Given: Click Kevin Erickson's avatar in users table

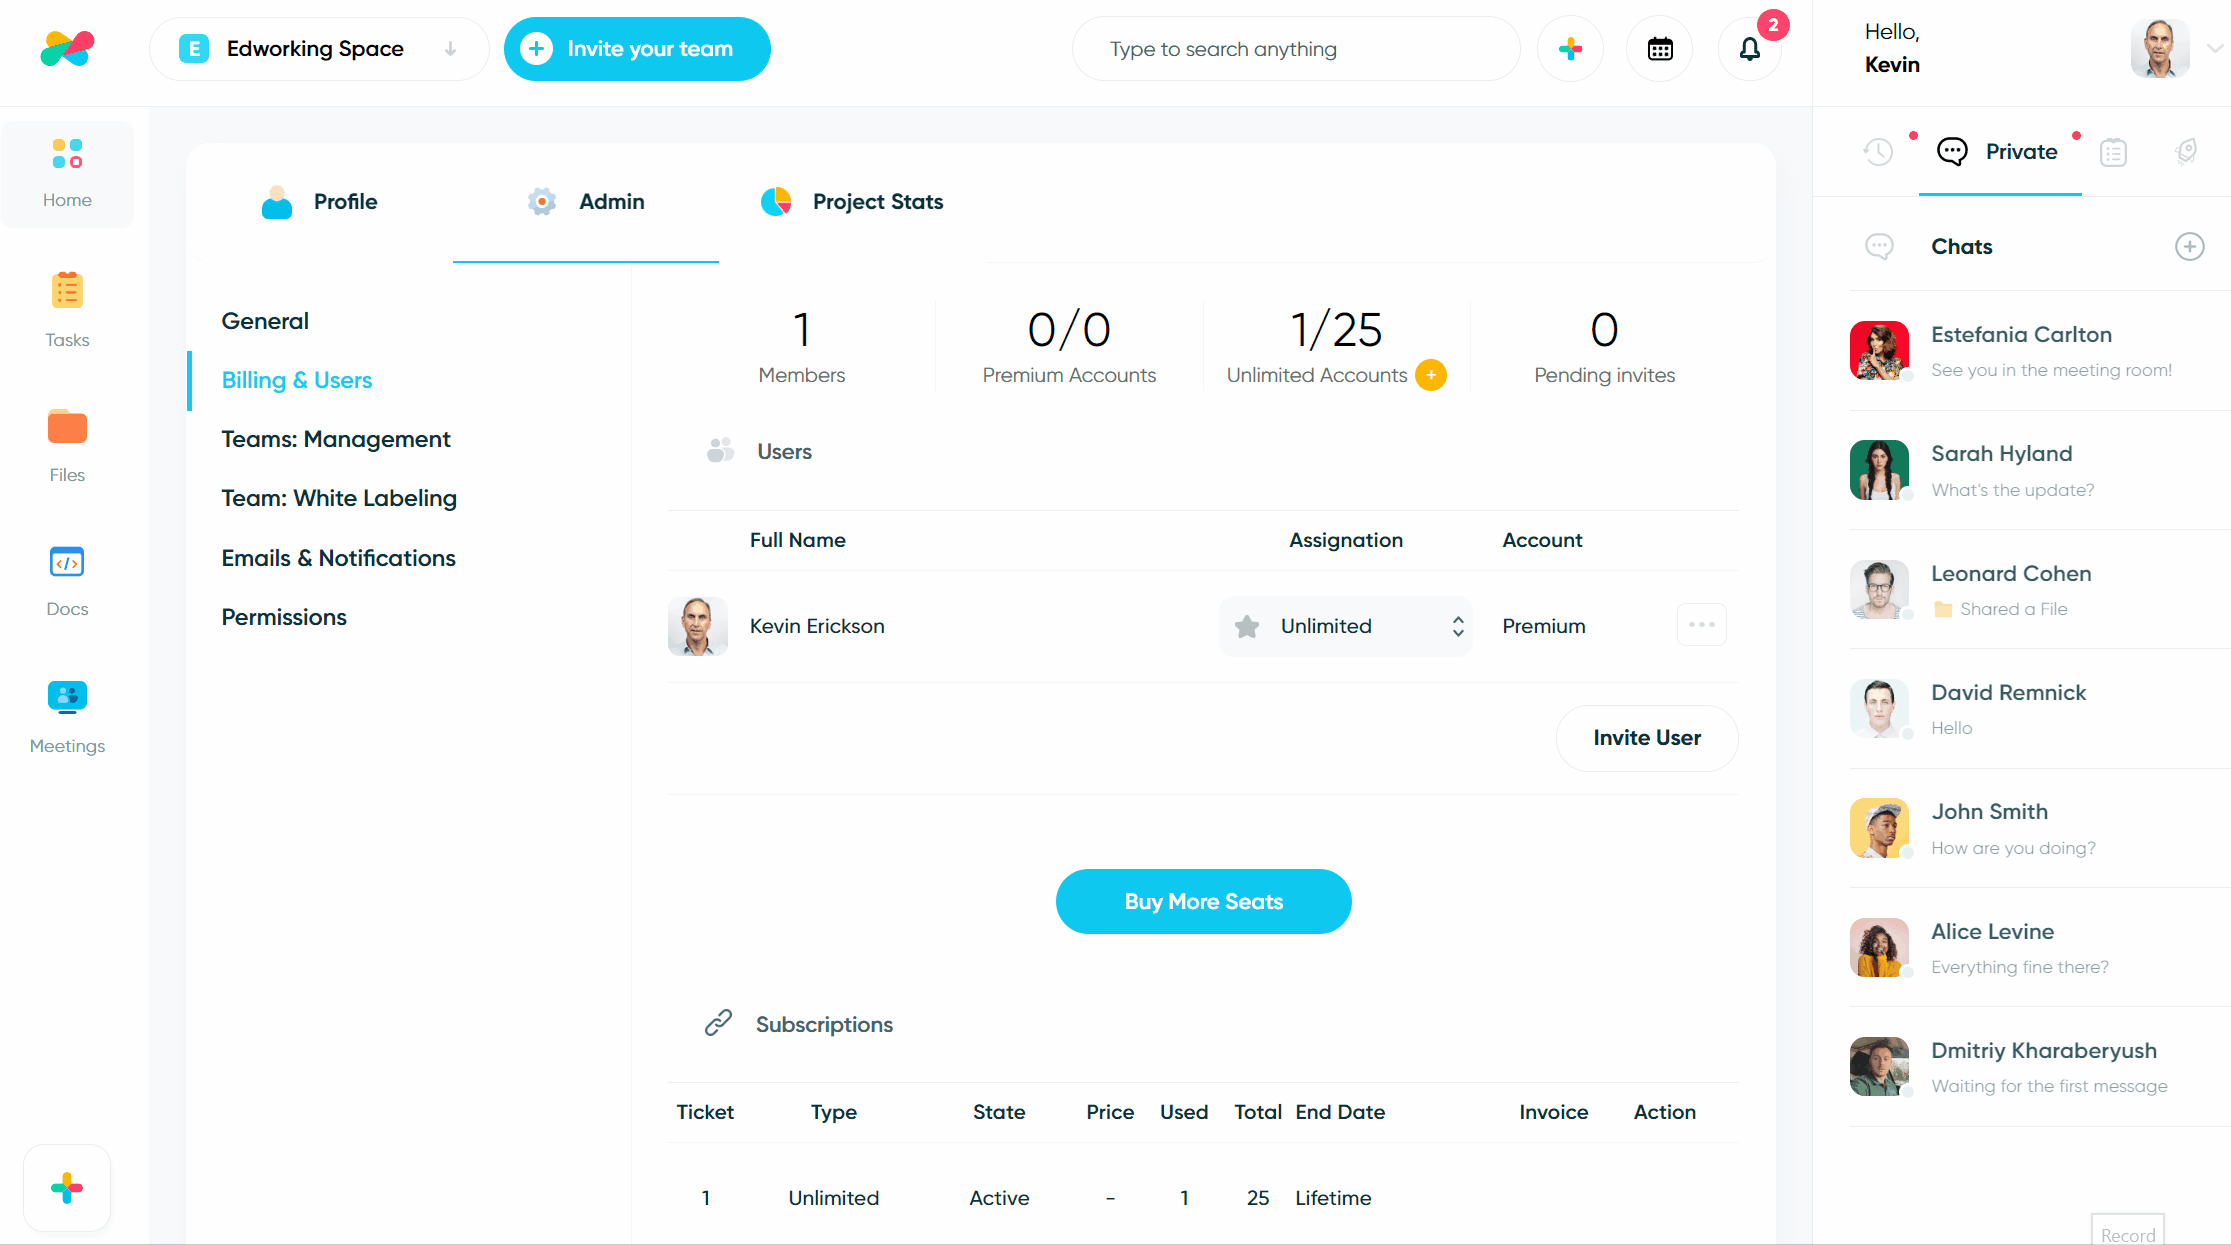Looking at the screenshot, I should 698,626.
